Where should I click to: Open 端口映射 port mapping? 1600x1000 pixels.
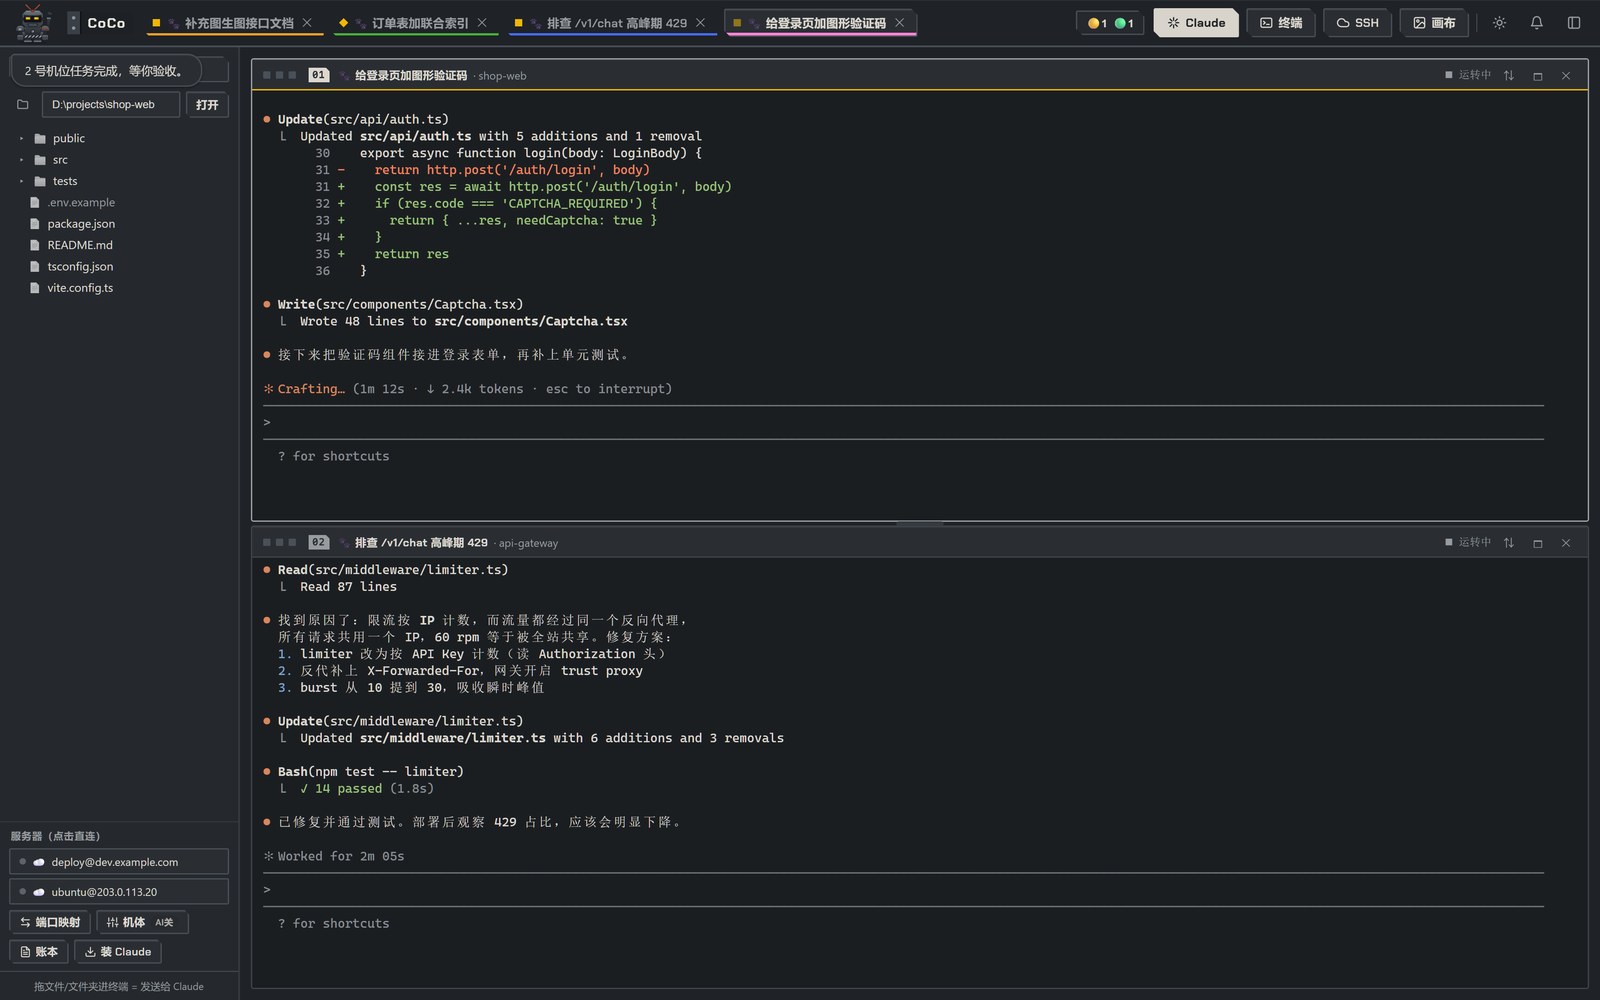pyautogui.click(x=50, y=922)
